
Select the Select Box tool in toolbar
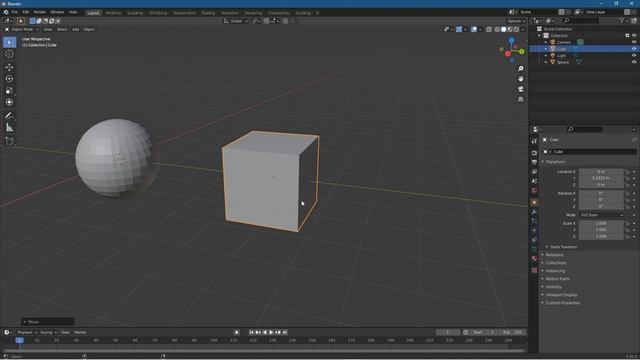coord(9,42)
